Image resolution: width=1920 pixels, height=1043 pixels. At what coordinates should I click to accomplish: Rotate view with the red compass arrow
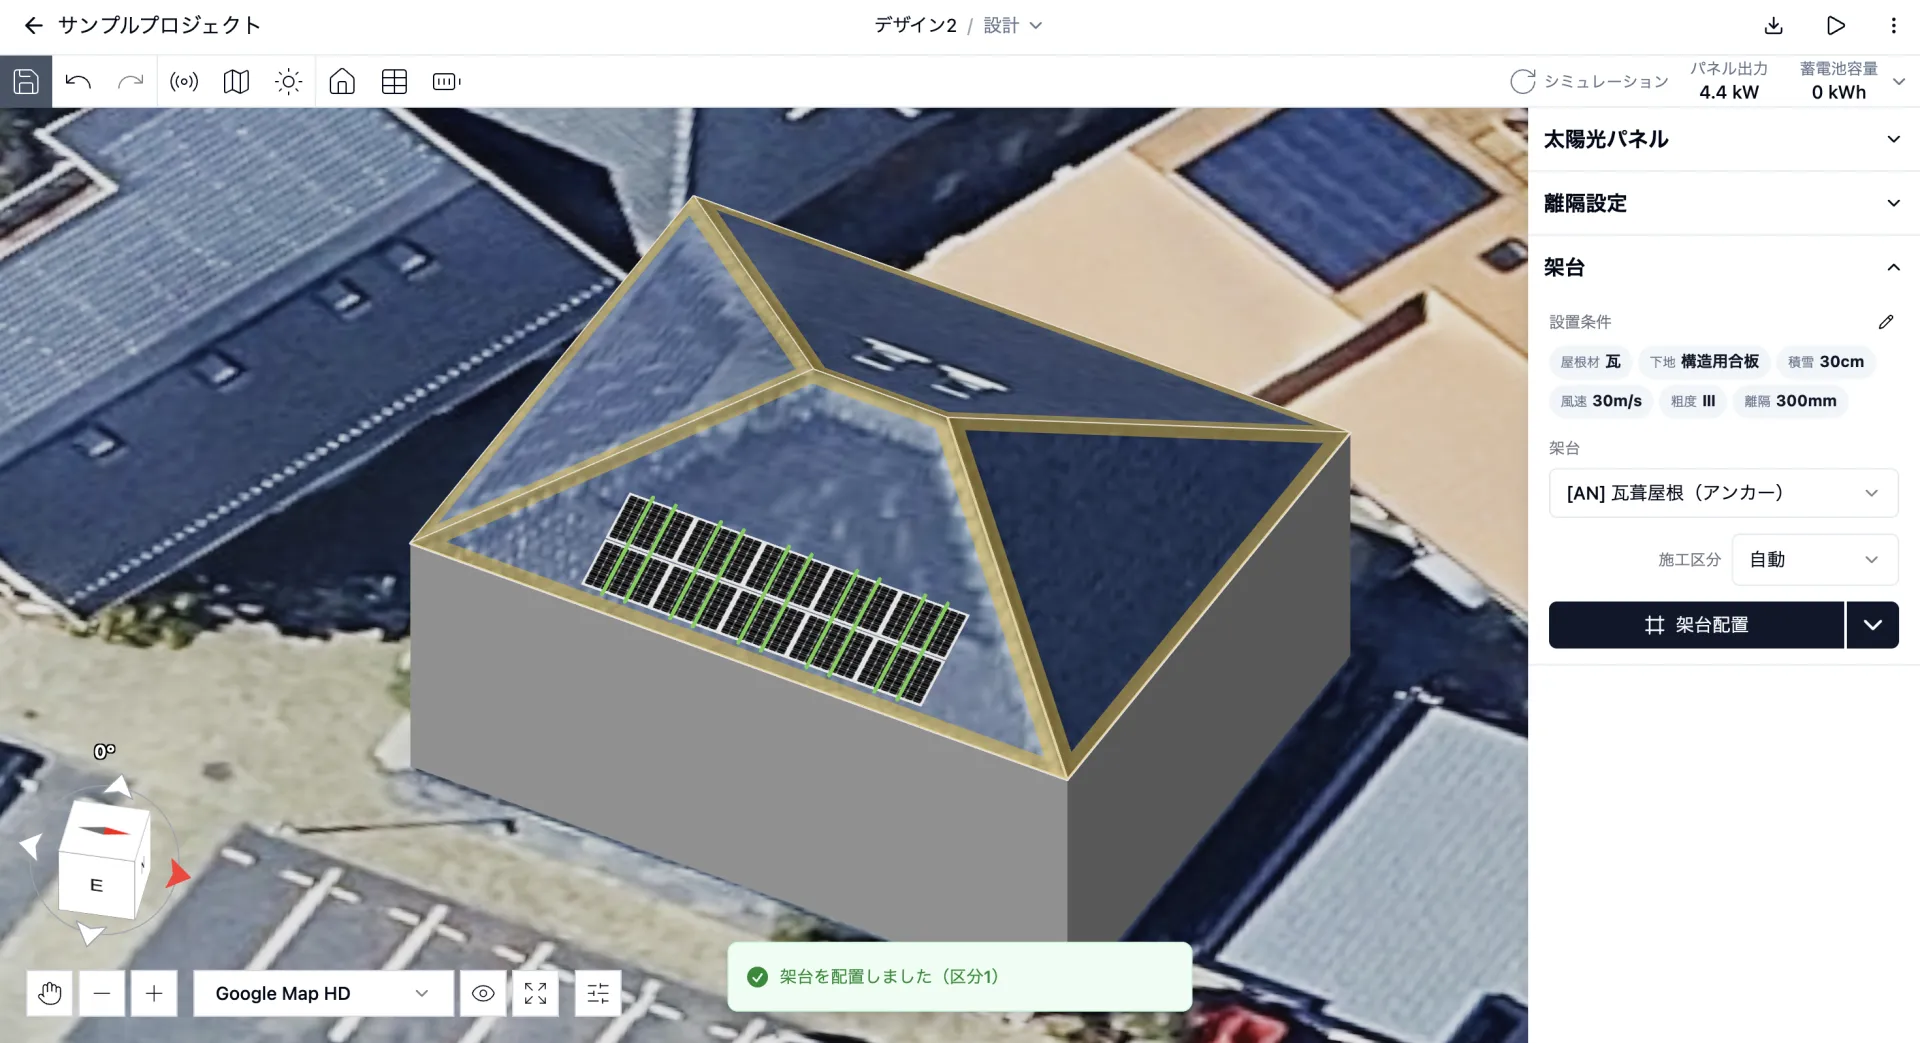pos(177,874)
